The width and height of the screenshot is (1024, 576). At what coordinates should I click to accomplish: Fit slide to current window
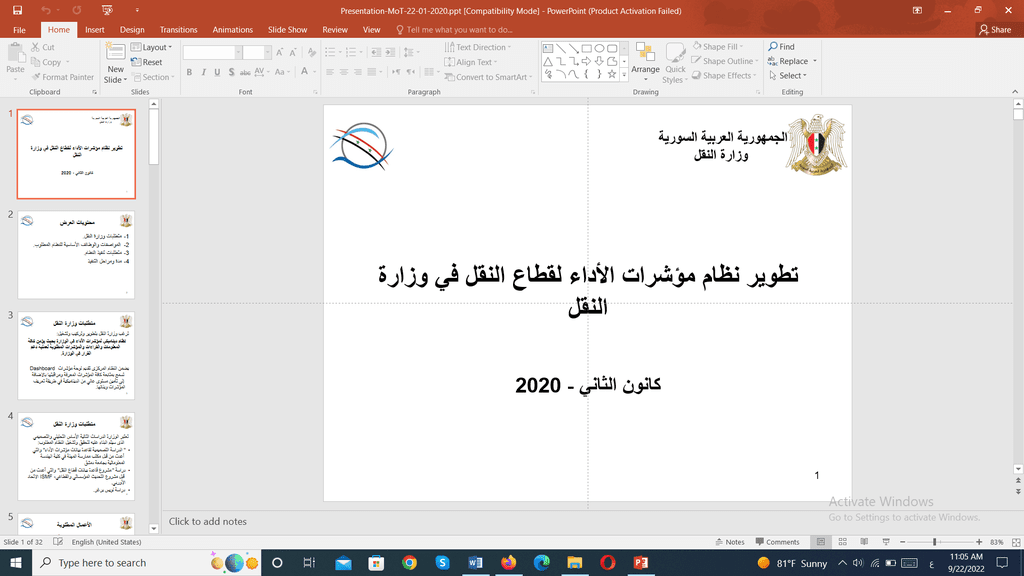1016,542
